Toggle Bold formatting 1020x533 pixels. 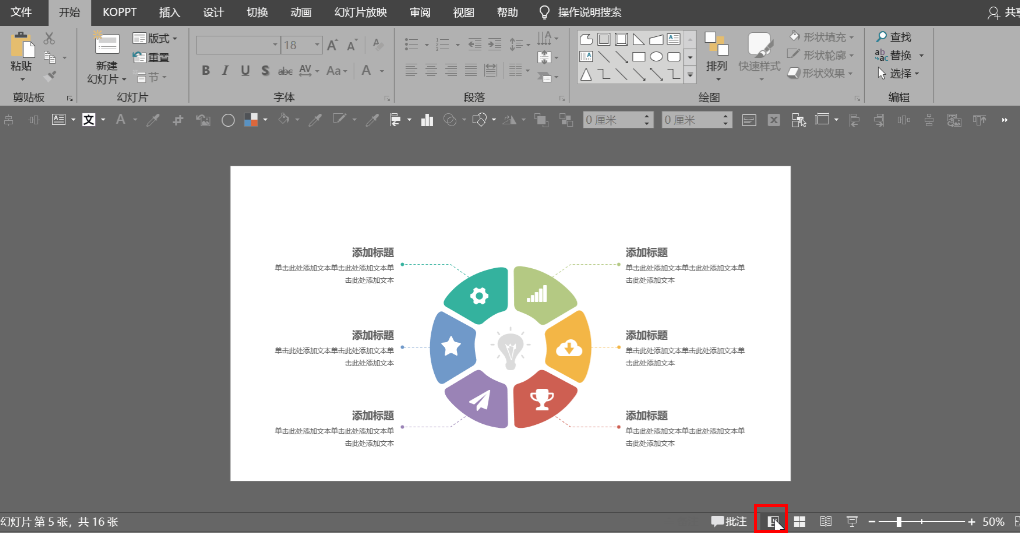pos(206,70)
